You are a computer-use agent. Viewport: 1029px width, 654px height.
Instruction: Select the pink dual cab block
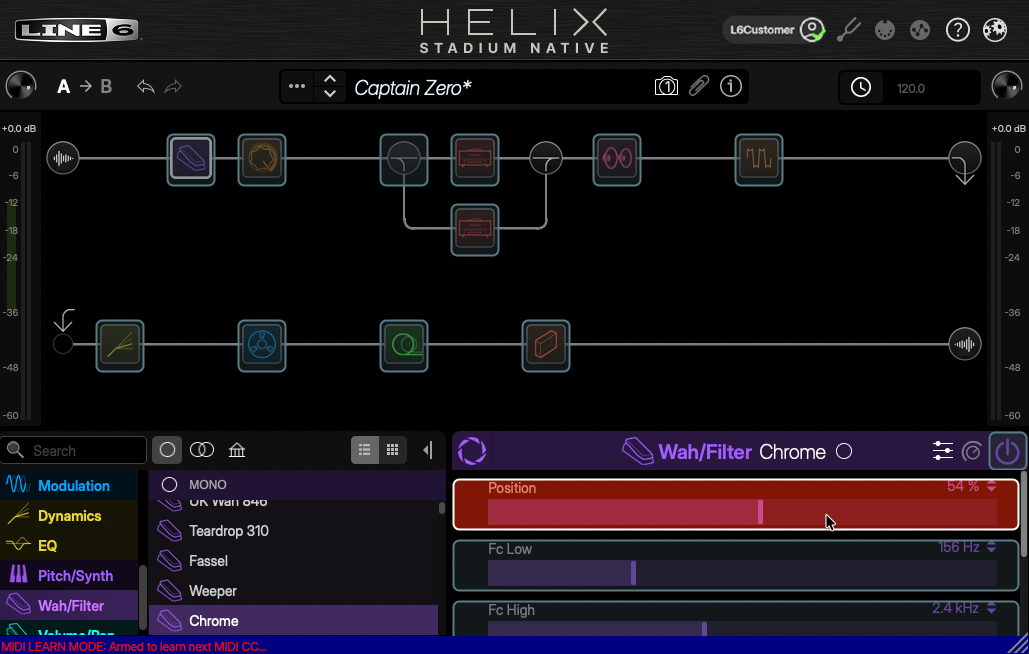point(617,159)
